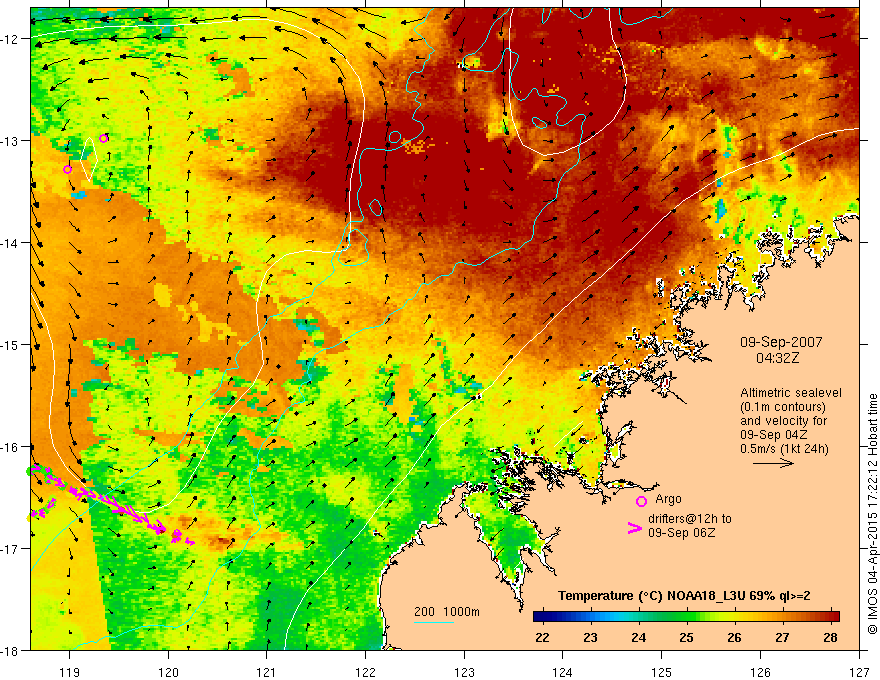
Task: Click the 'Altimetric sealevel' legend text
Action: (x=790, y=393)
